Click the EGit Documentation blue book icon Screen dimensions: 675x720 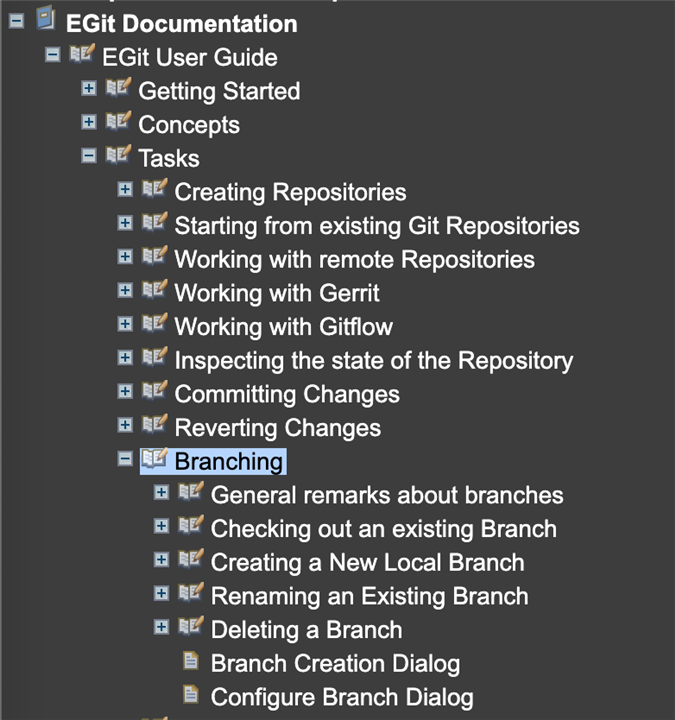46,18
